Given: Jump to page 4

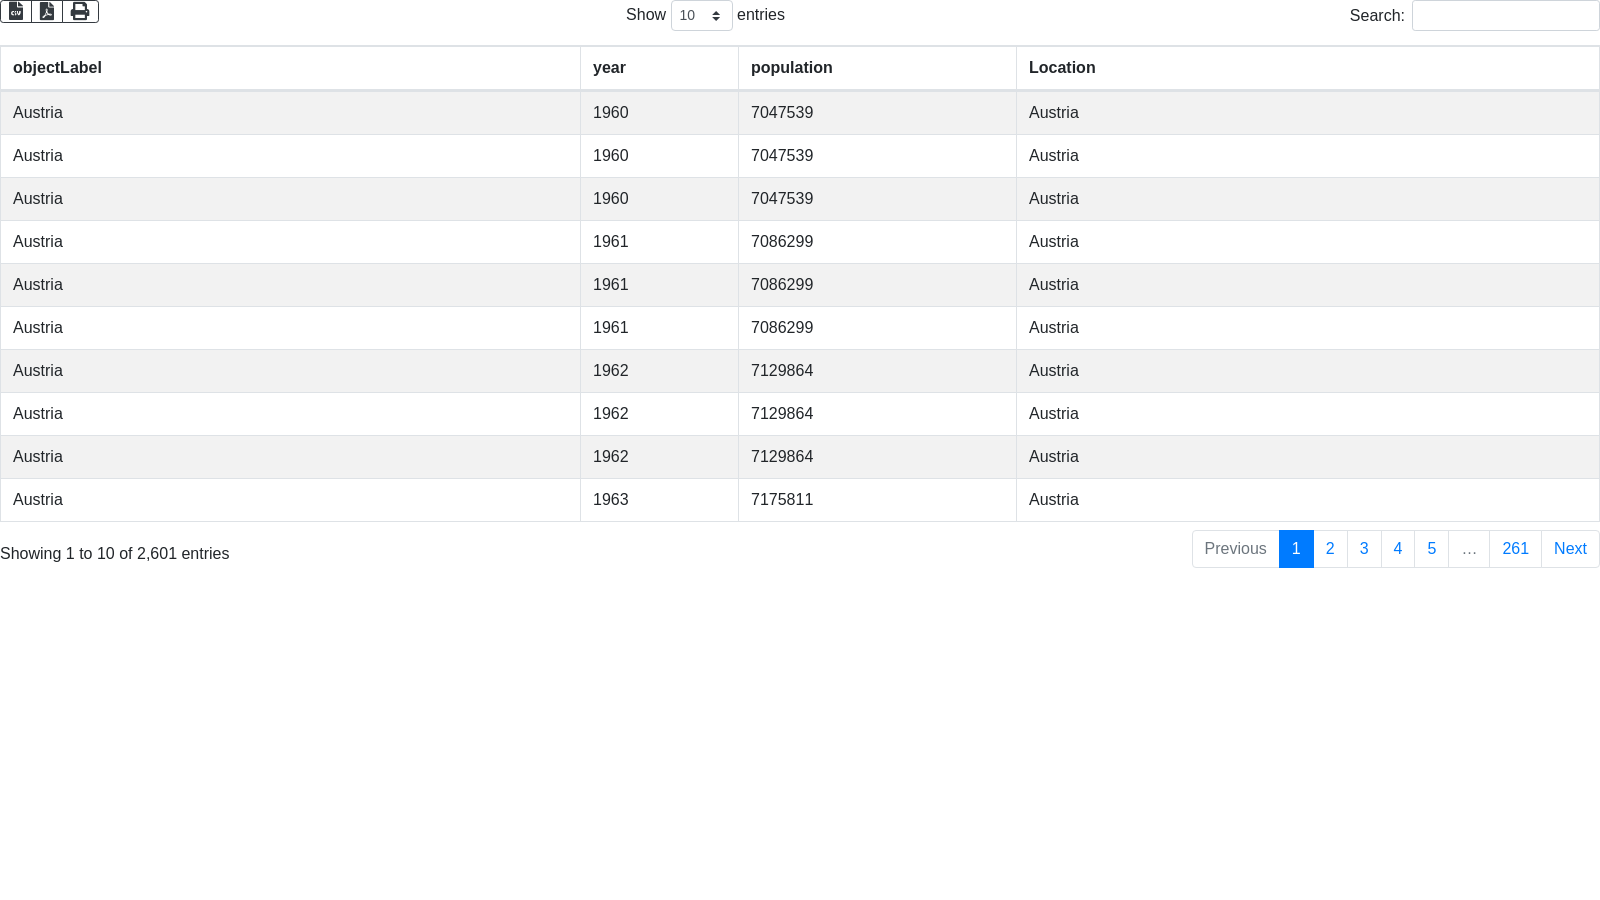Looking at the screenshot, I should point(1398,549).
